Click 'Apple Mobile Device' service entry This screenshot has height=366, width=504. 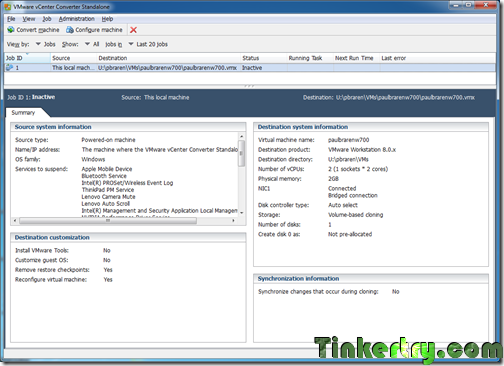tap(107, 169)
